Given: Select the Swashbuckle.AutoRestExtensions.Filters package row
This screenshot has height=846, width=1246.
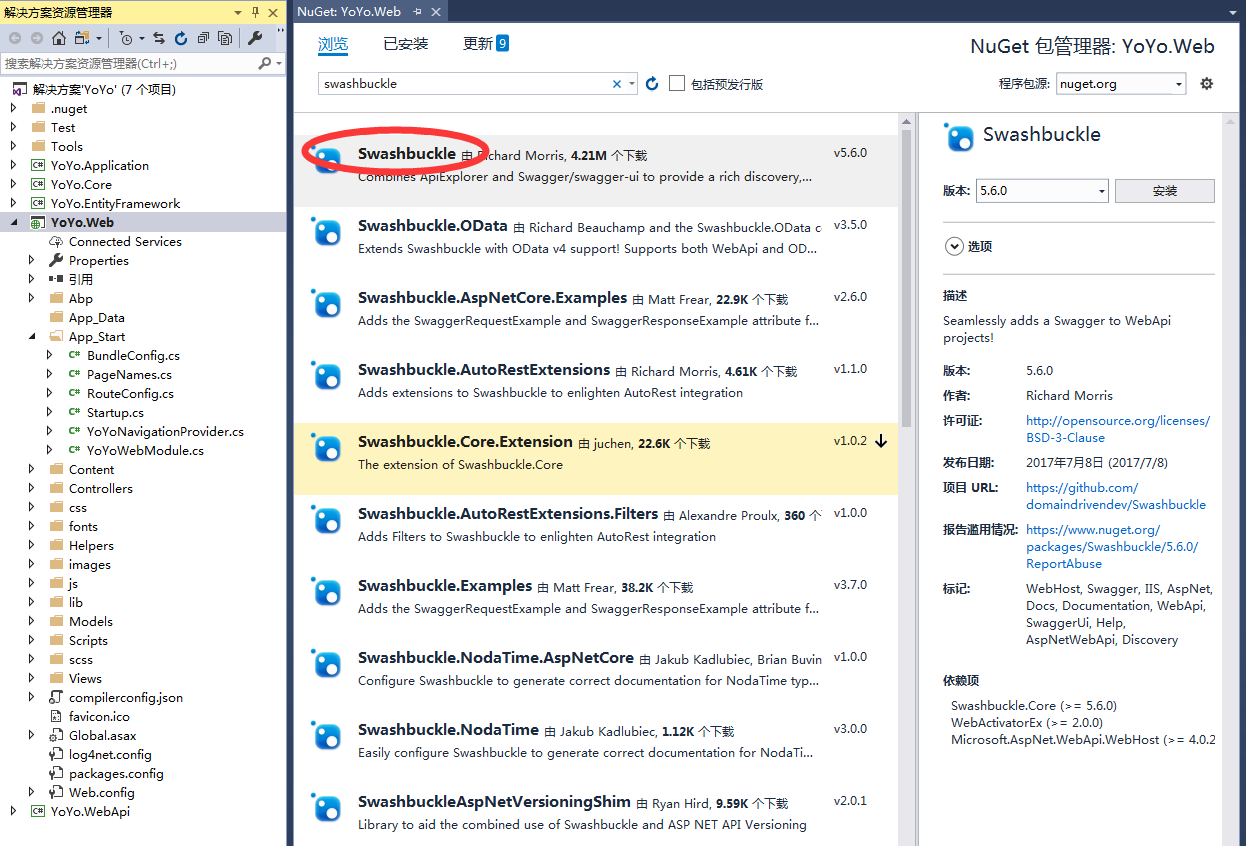Looking at the screenshot, I should (597, 531).
